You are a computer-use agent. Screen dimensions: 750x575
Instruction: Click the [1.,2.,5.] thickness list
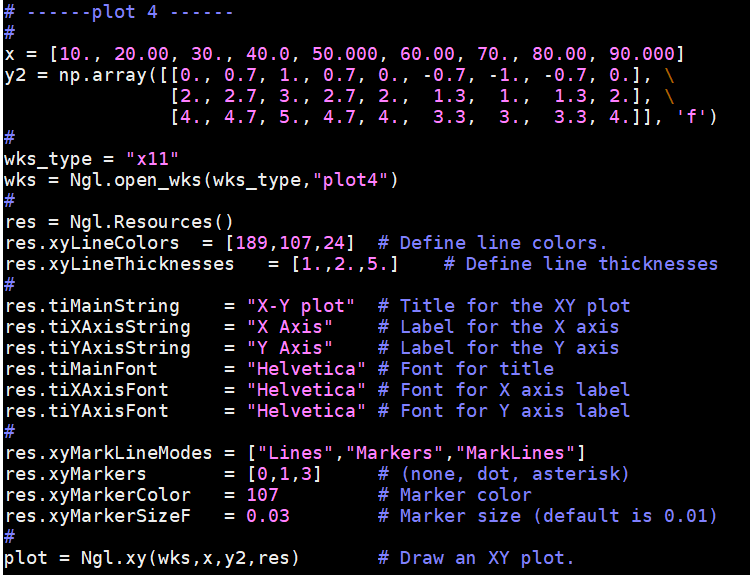[x=344, y=264]
